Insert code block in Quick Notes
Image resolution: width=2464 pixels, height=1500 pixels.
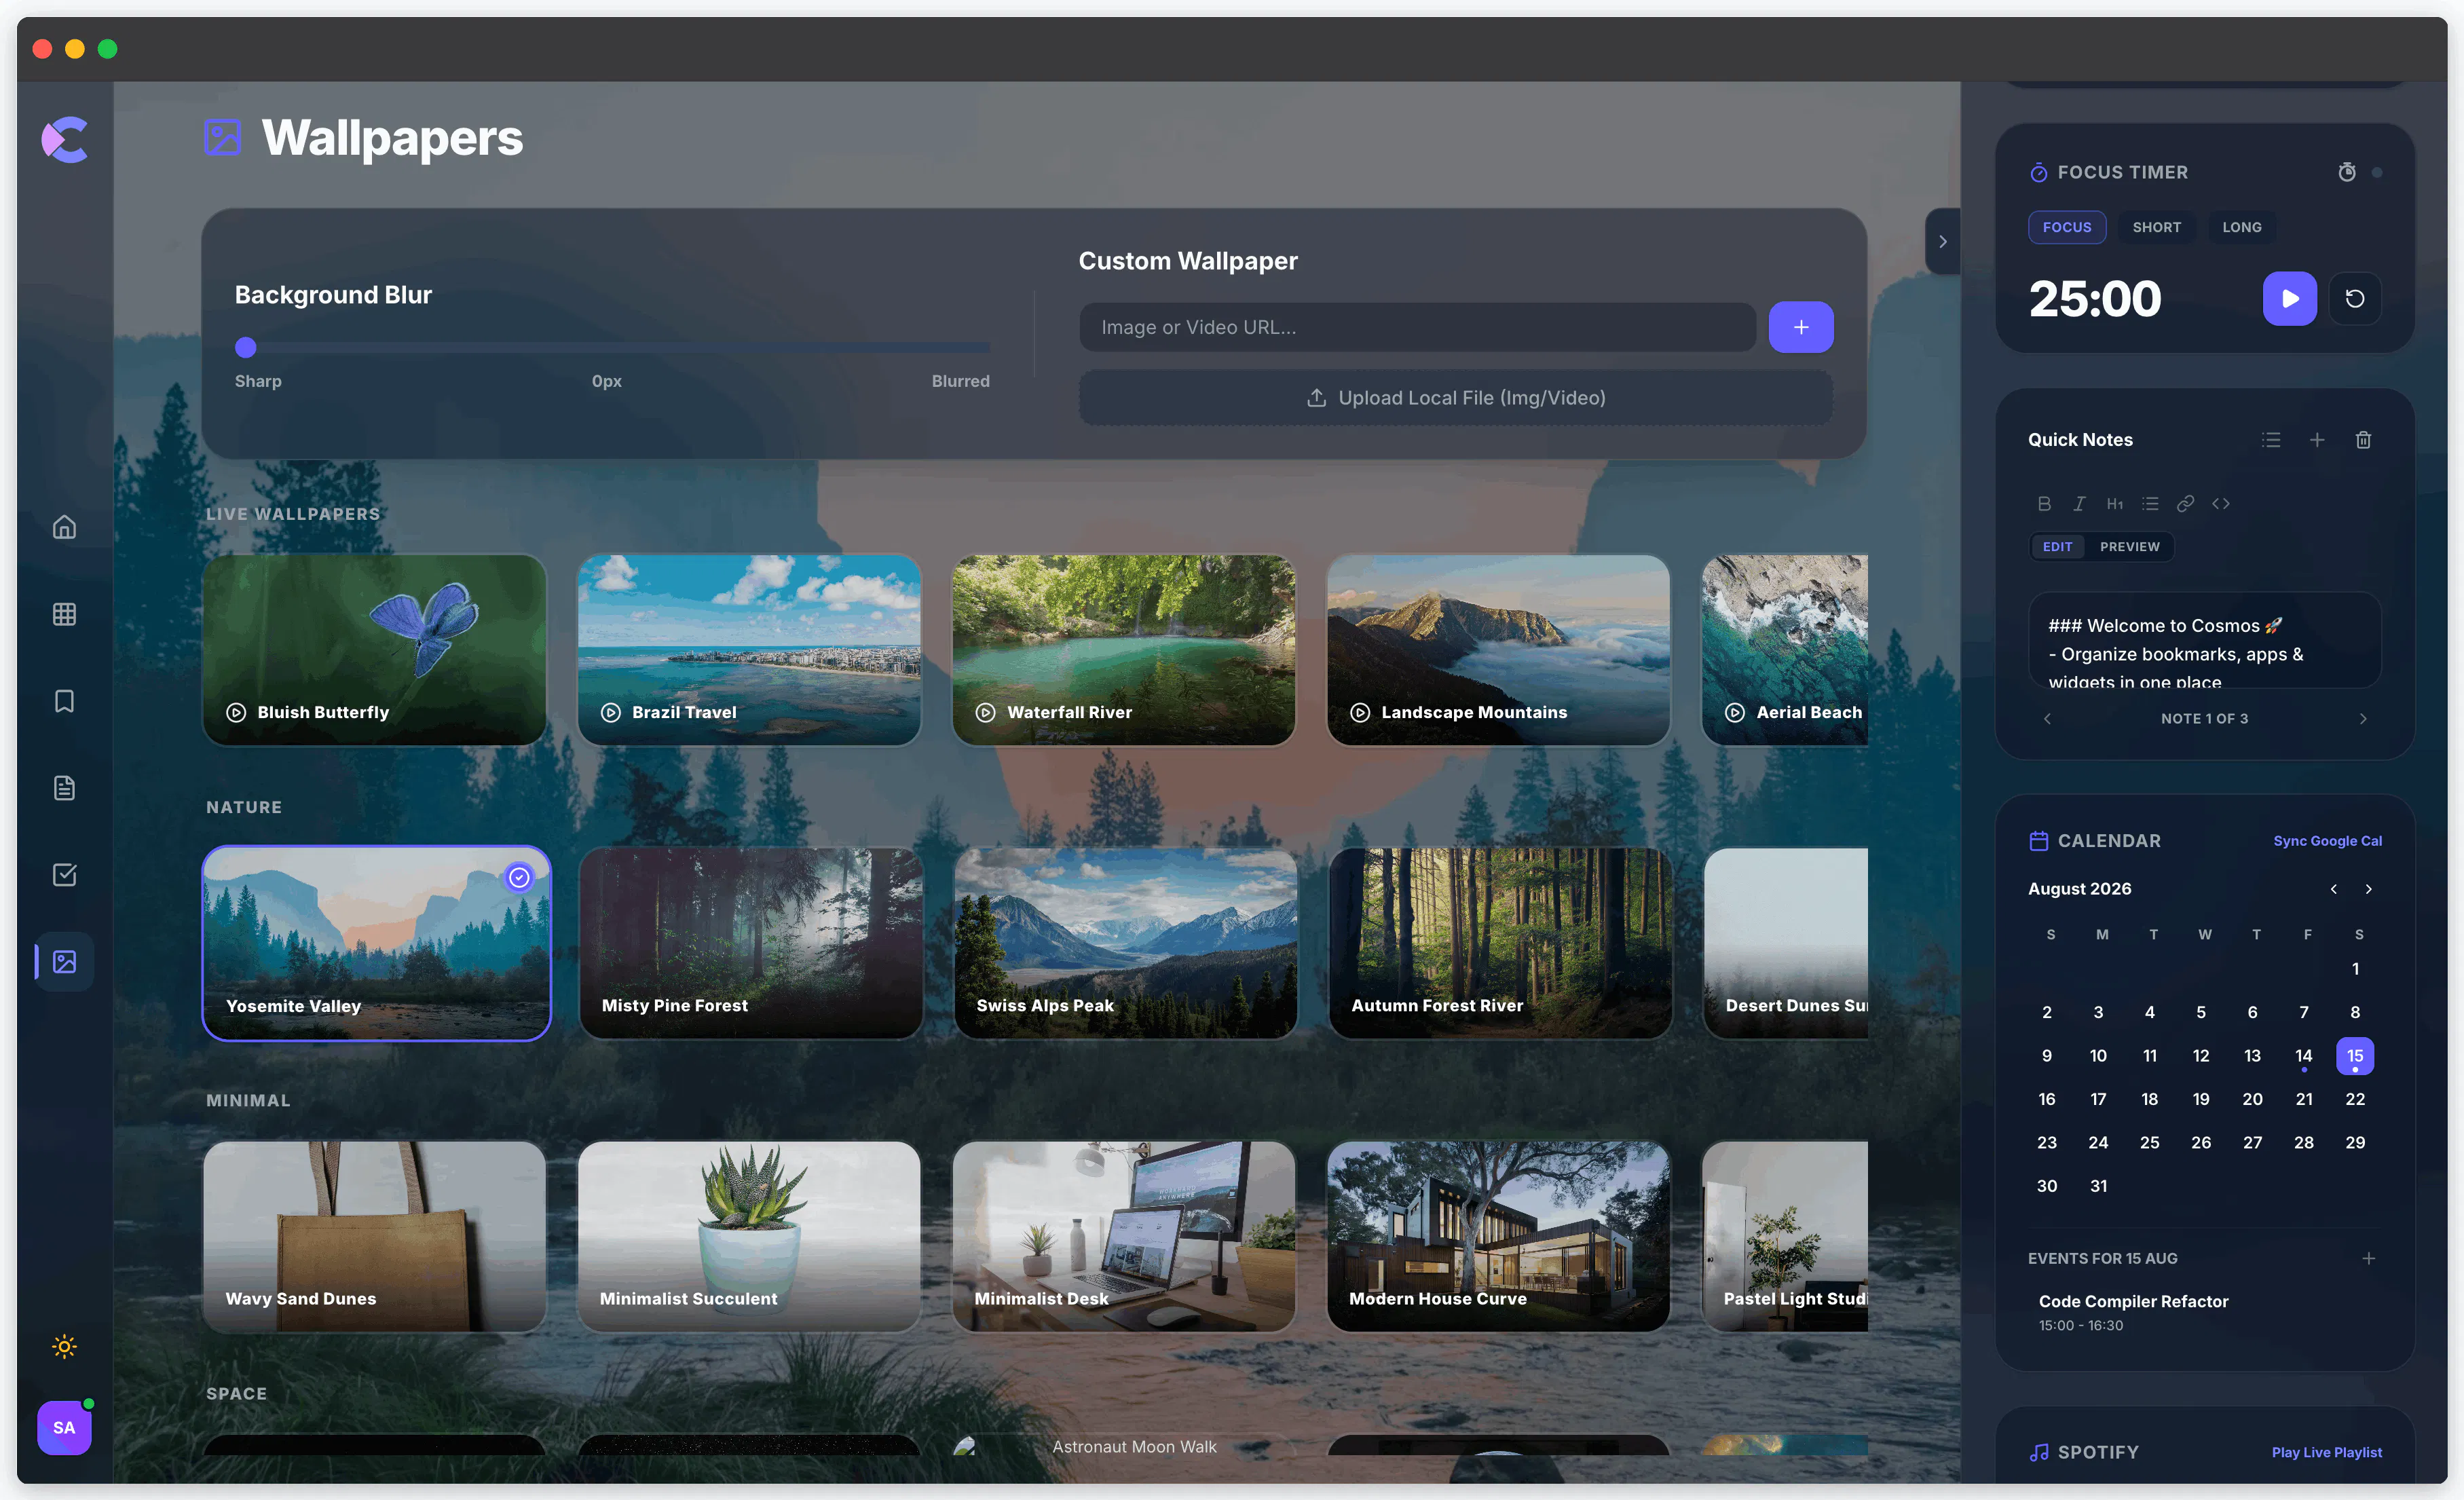click(x=2221, y=504)
